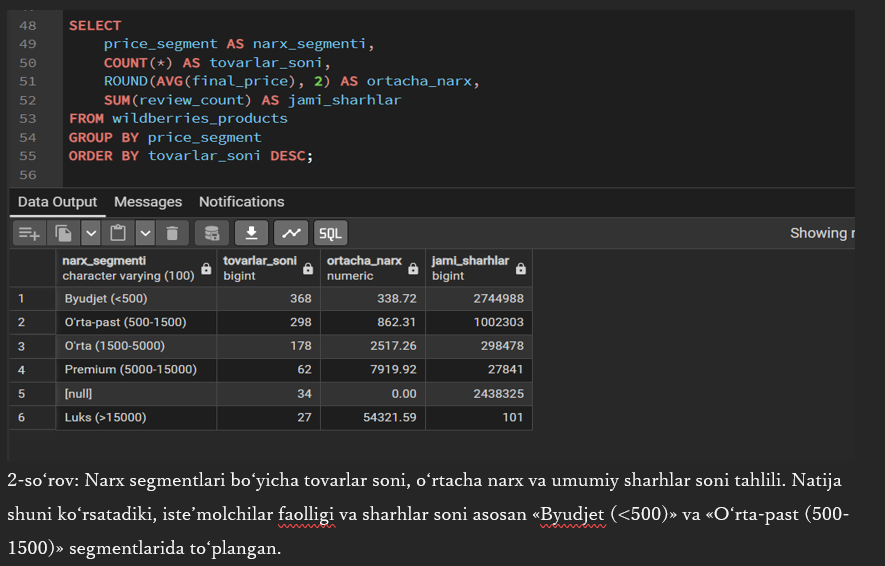Select result row number 1
This screenshot has width=885, height=566.
[33, 299]
